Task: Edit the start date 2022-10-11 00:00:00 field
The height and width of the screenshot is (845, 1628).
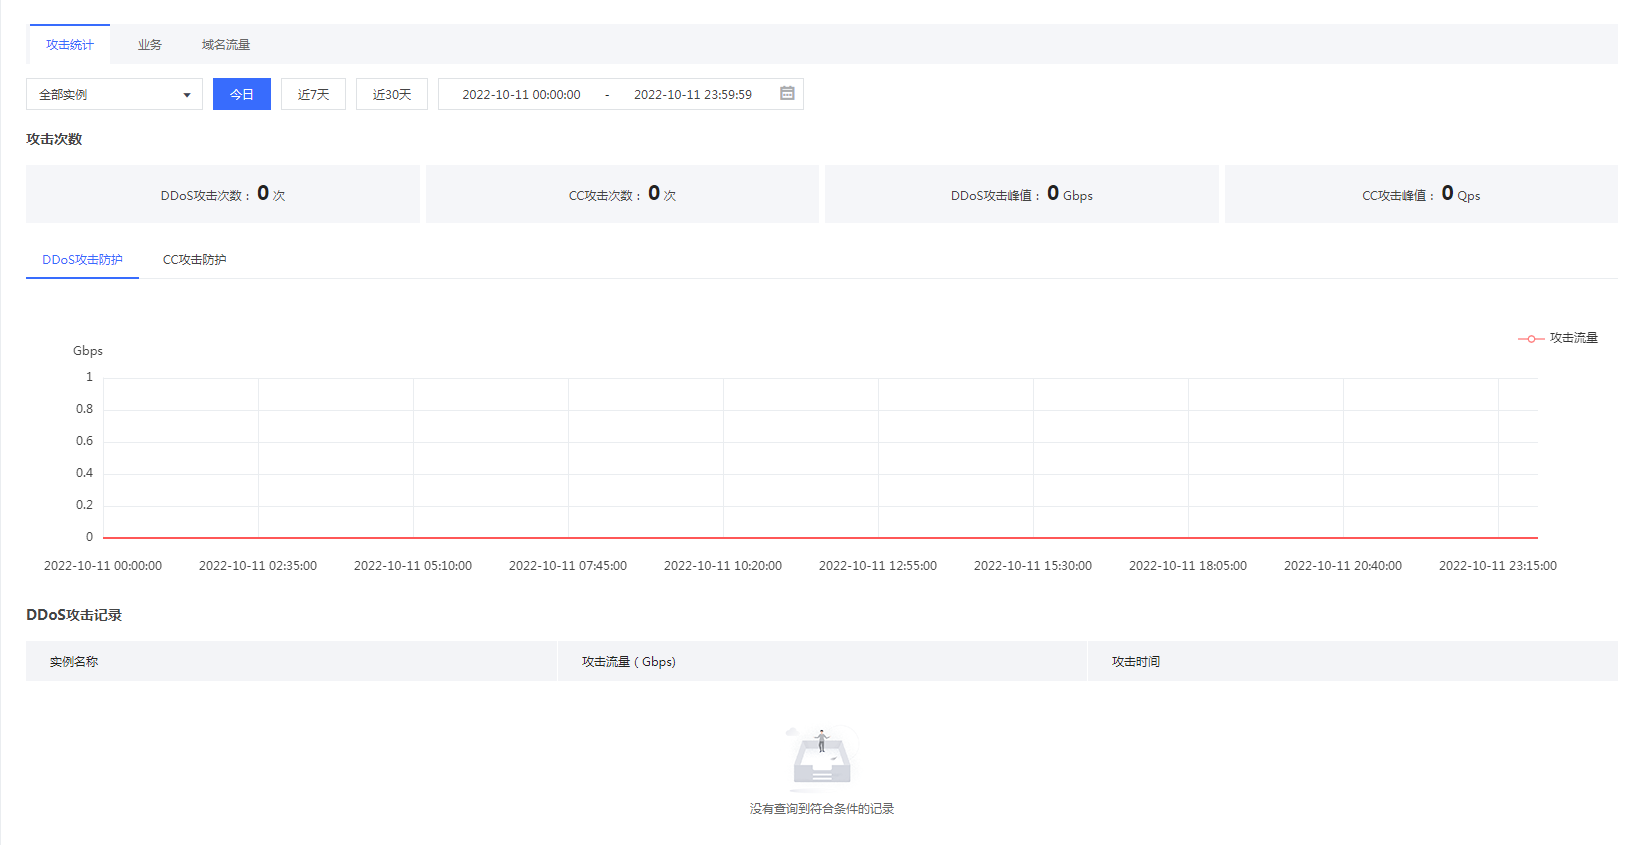Action: [x=521, y=95]
